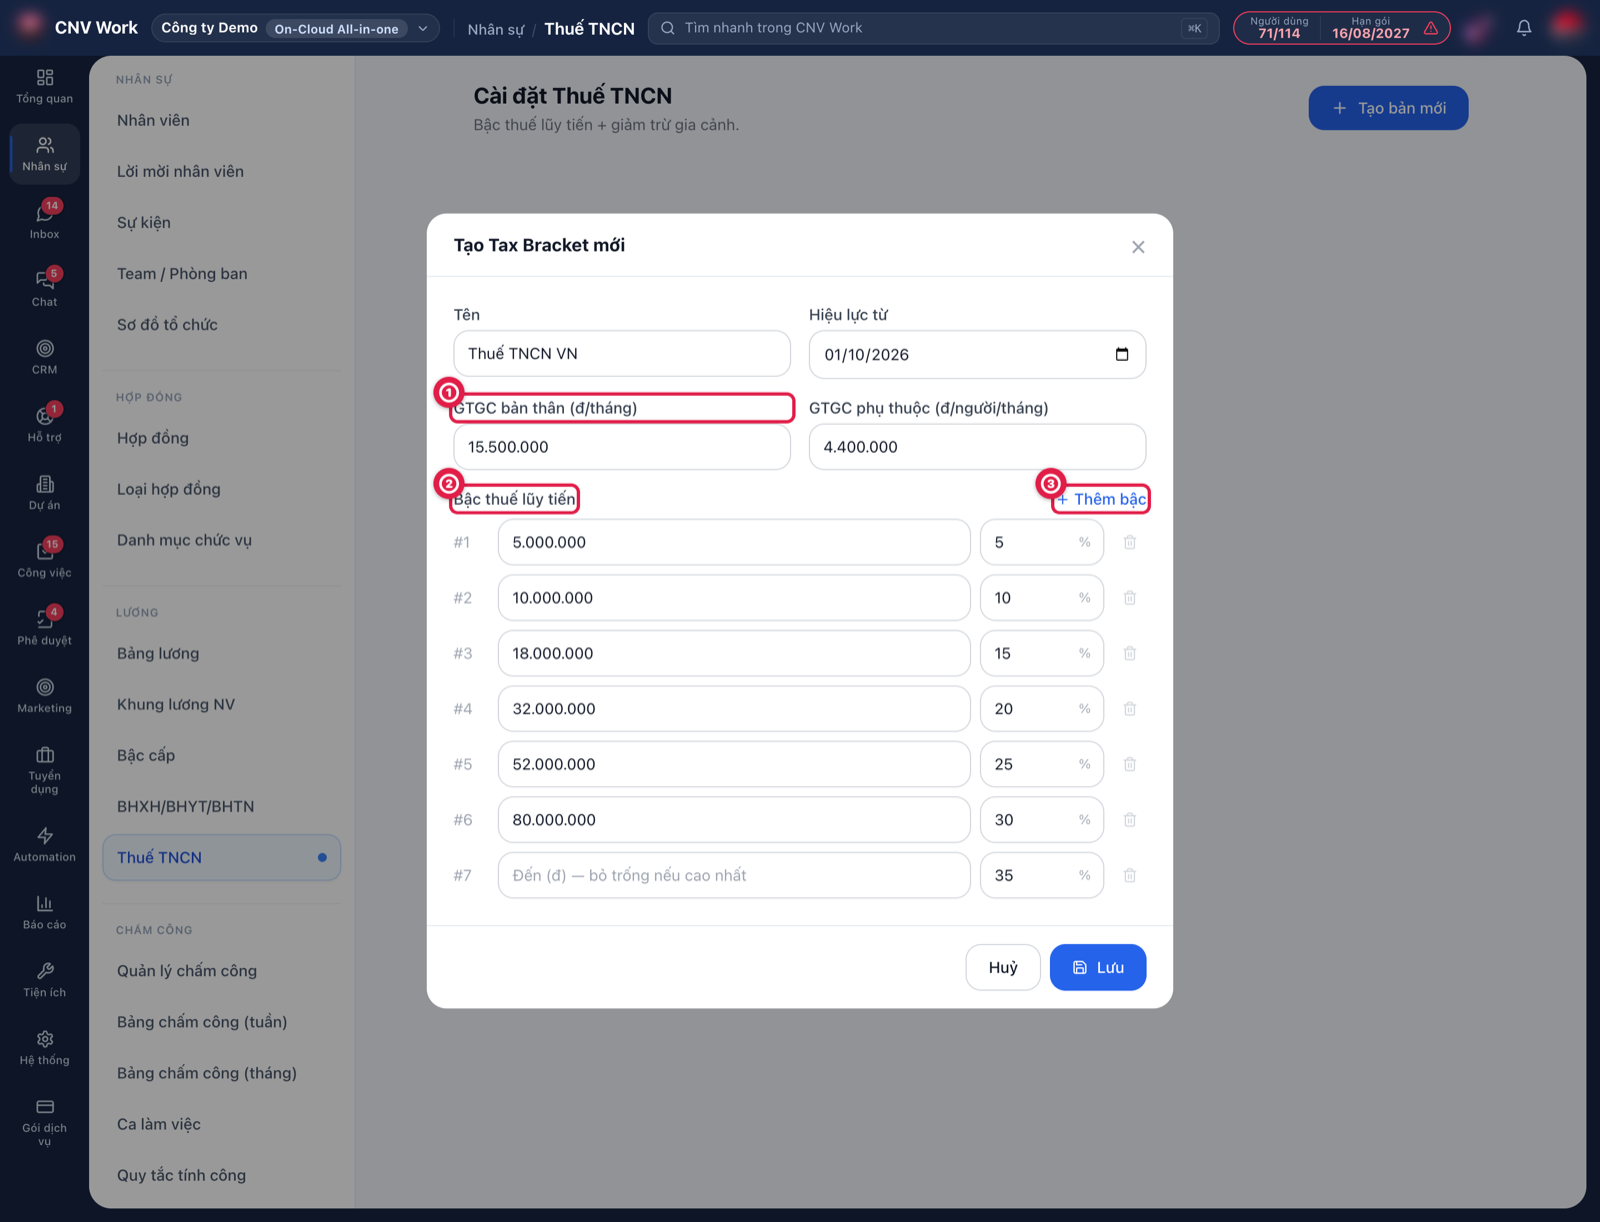Open the Dự án sidebar icon
This screenshot has width=1600, height=1222.
45,492
